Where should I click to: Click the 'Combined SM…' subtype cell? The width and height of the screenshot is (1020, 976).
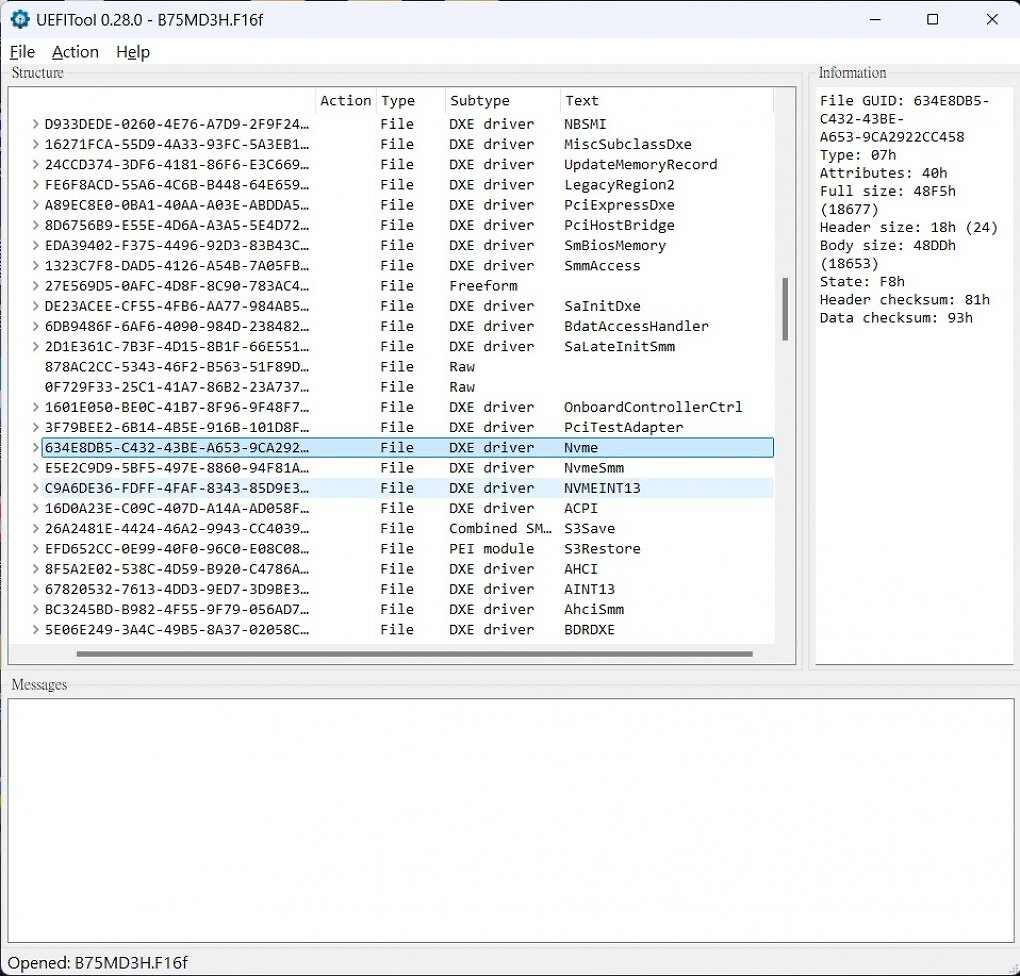(500, 528)
